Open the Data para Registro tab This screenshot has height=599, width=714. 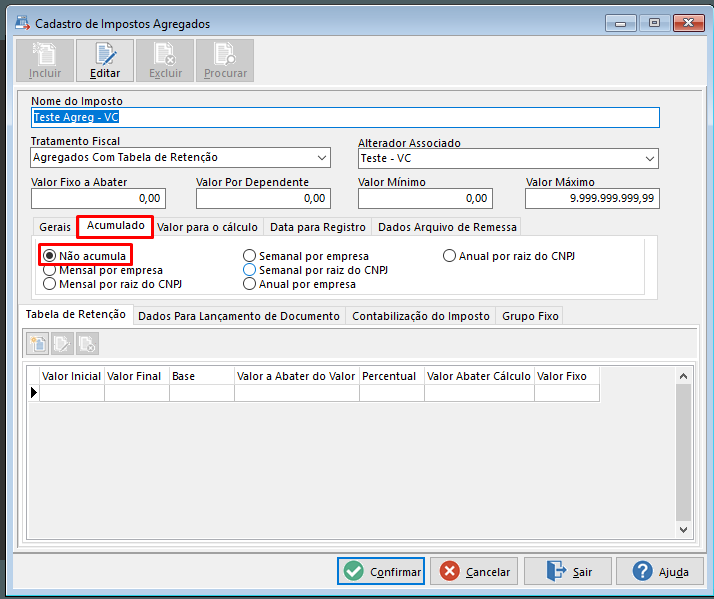click(317, 227)
